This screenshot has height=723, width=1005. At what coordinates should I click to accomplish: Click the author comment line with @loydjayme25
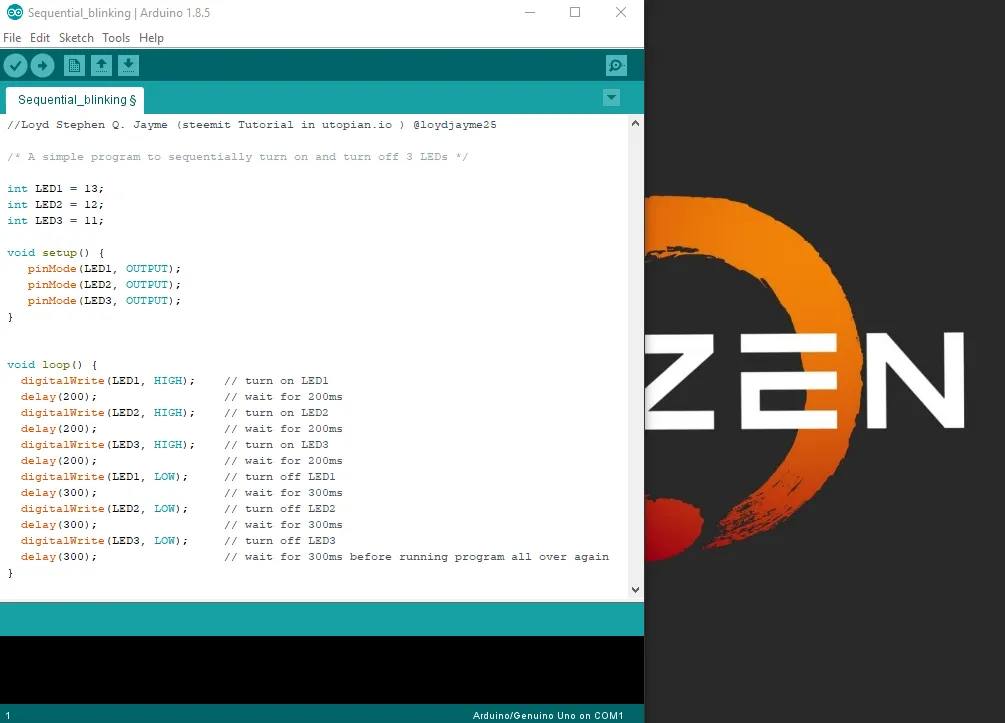(x=252, y=125)
